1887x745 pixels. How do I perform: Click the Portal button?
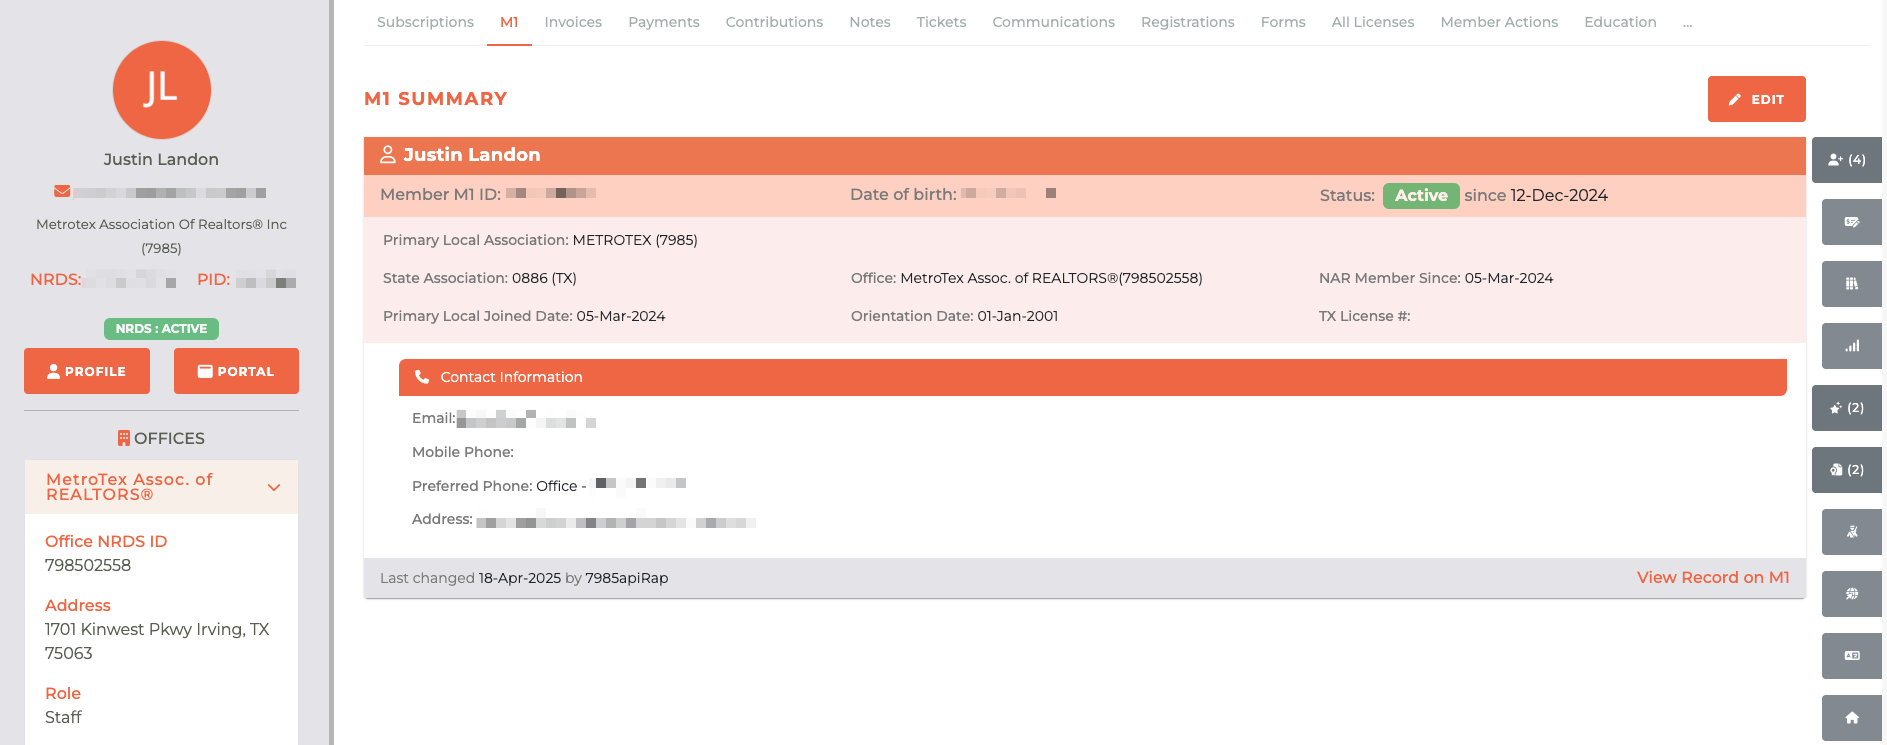pos(236,371)
